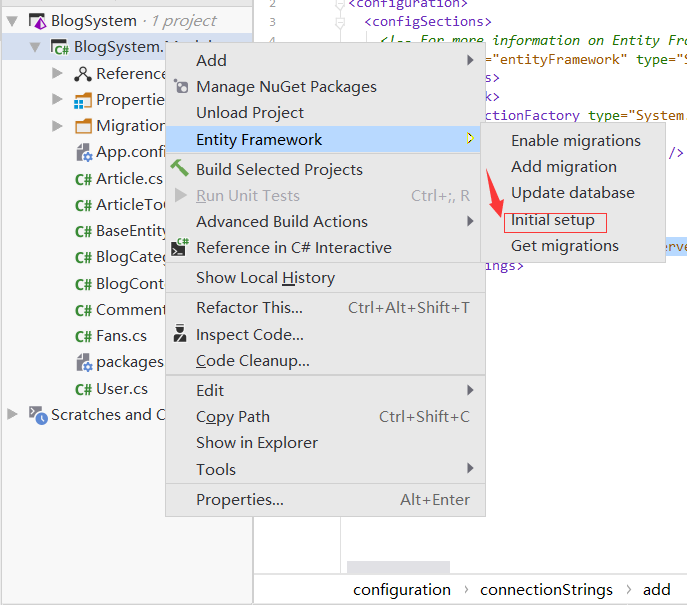Viewport: 687px width, 605px height.
Task: Click configuration in the breadcrumb bar
Action: (x=402, y=590)
